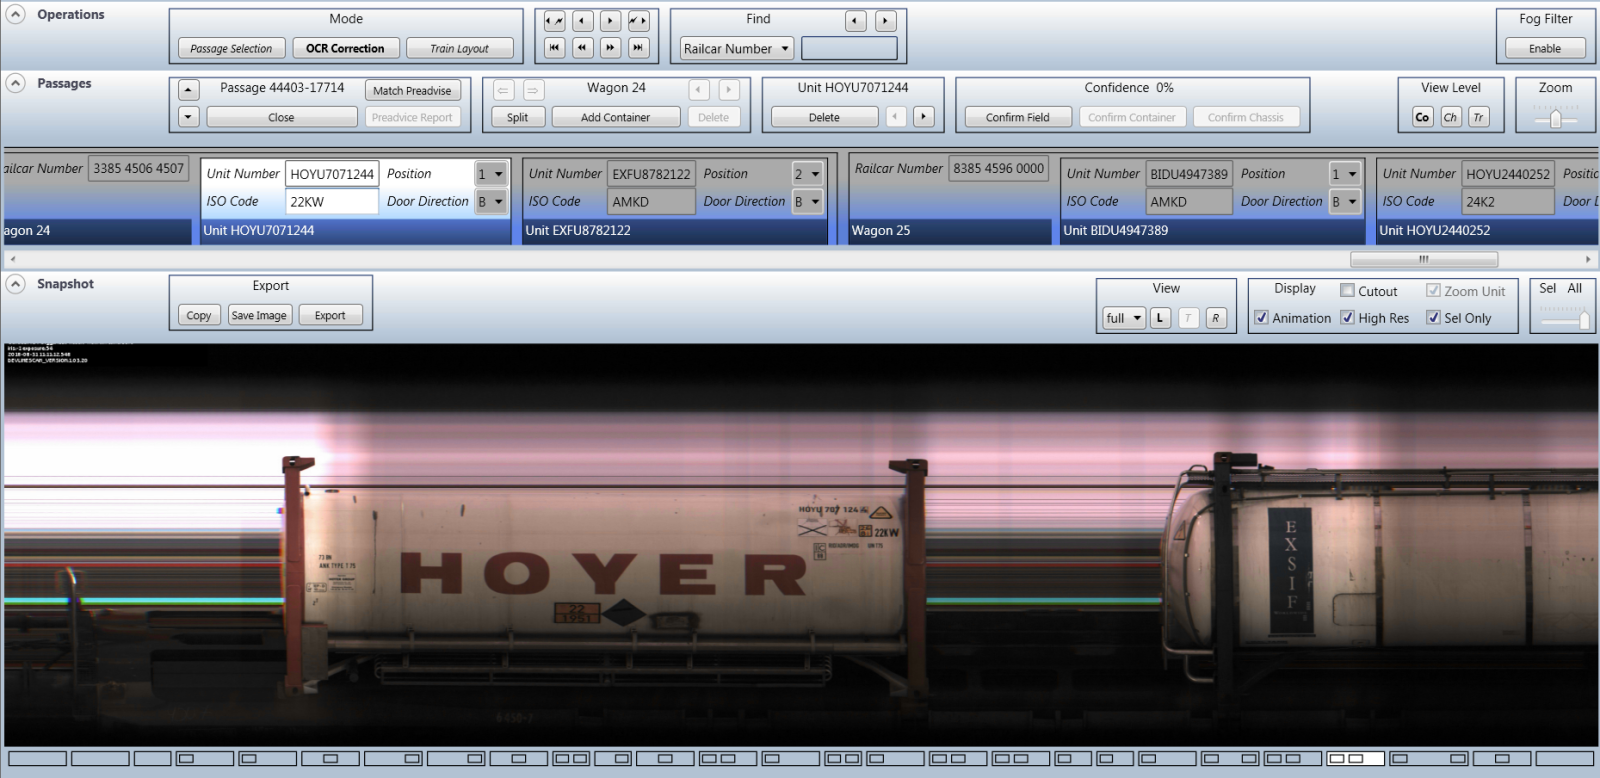Go to next unit with arrow beside Delete
The width and height of the screenshot is (1600, 778).
pos(923,117)
